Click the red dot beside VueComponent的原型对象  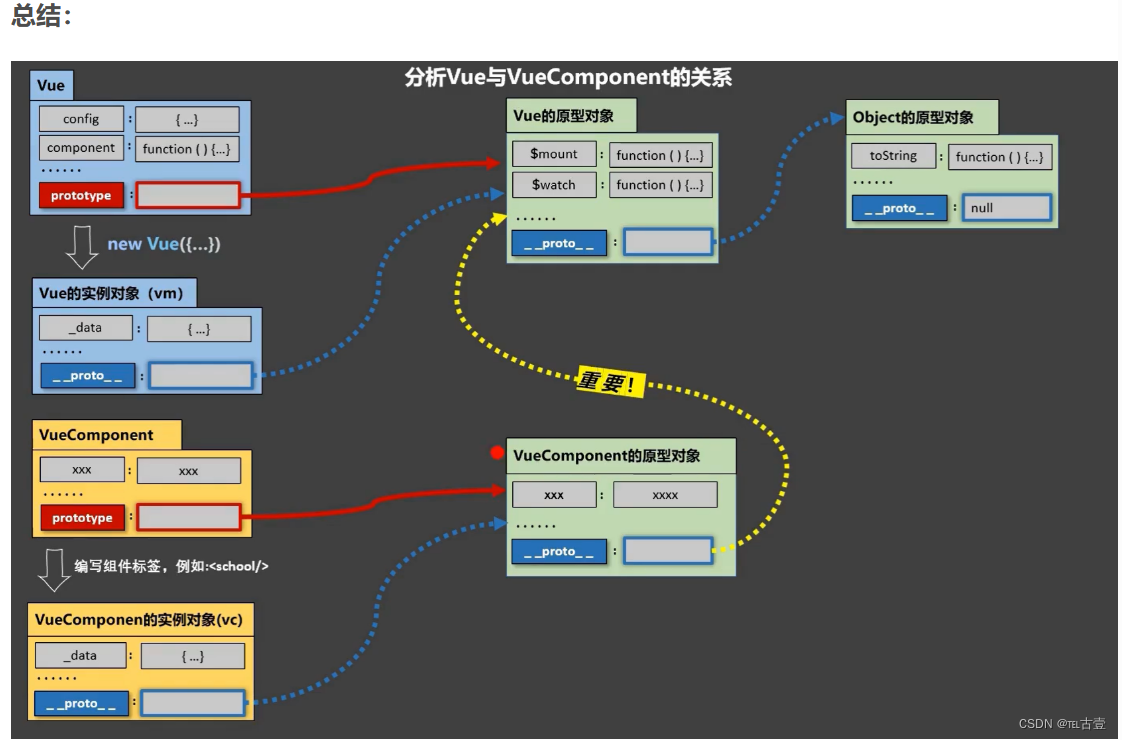(497, 452)
